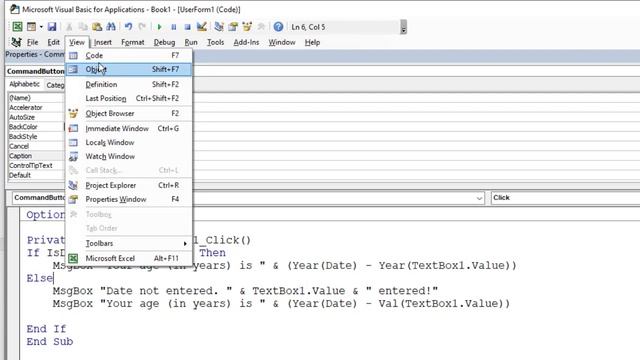Open the File menu
640x360 pixels.
[32, 42]
